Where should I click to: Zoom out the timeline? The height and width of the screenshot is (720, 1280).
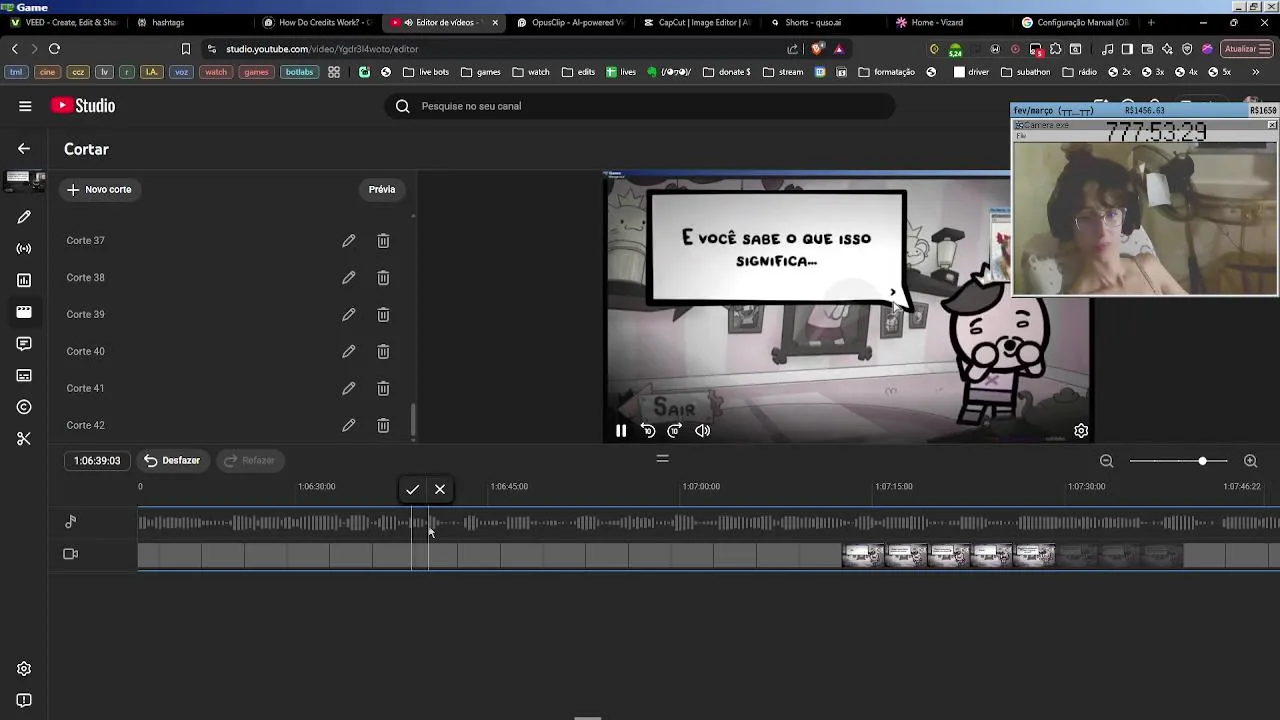click(1106, 461)
